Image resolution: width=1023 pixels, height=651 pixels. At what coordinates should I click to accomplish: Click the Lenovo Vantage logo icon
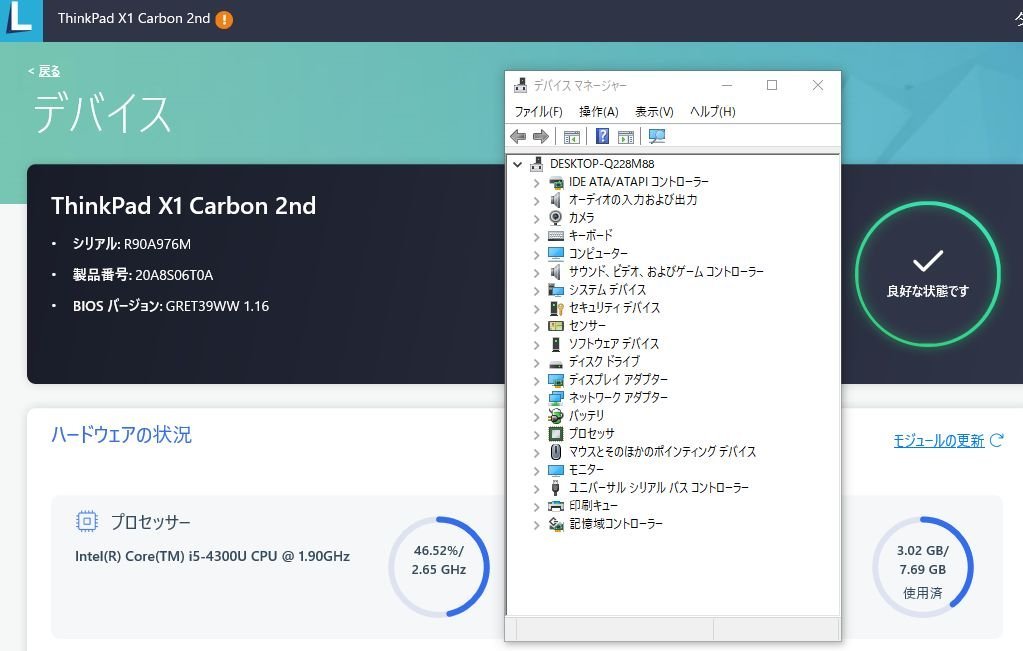(21, 20)
